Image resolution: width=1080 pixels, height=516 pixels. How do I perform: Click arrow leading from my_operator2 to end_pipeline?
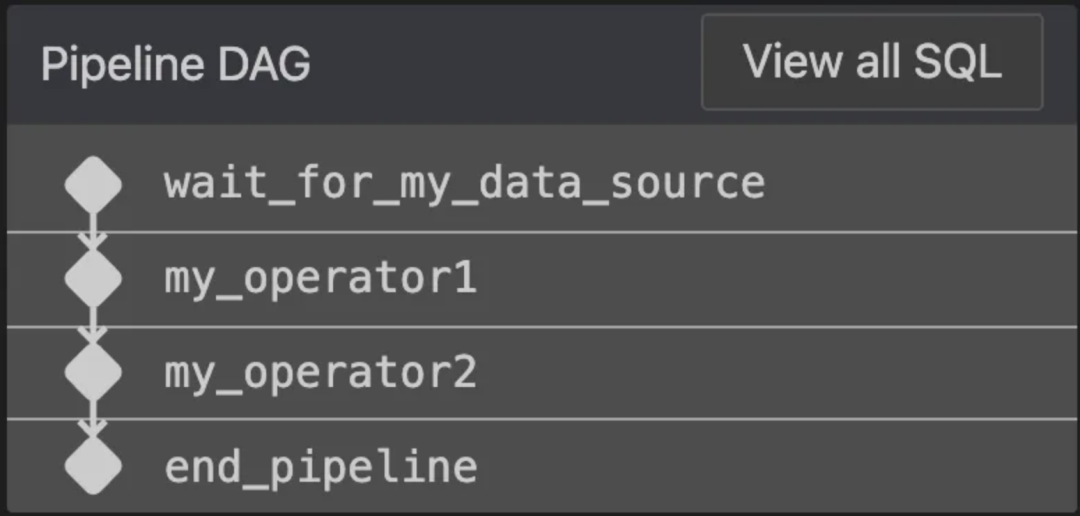[x=93, y=420]
